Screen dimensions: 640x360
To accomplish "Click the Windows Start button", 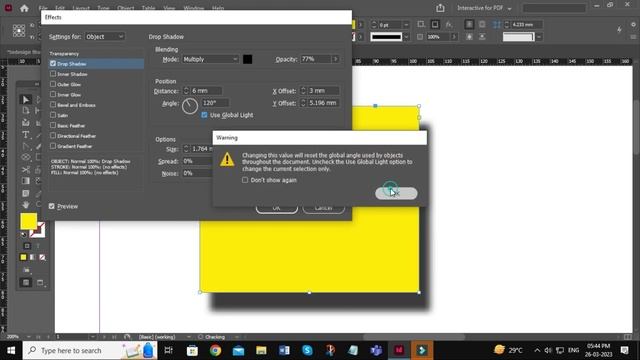I will pyautogui.click(x=11, y=350).
